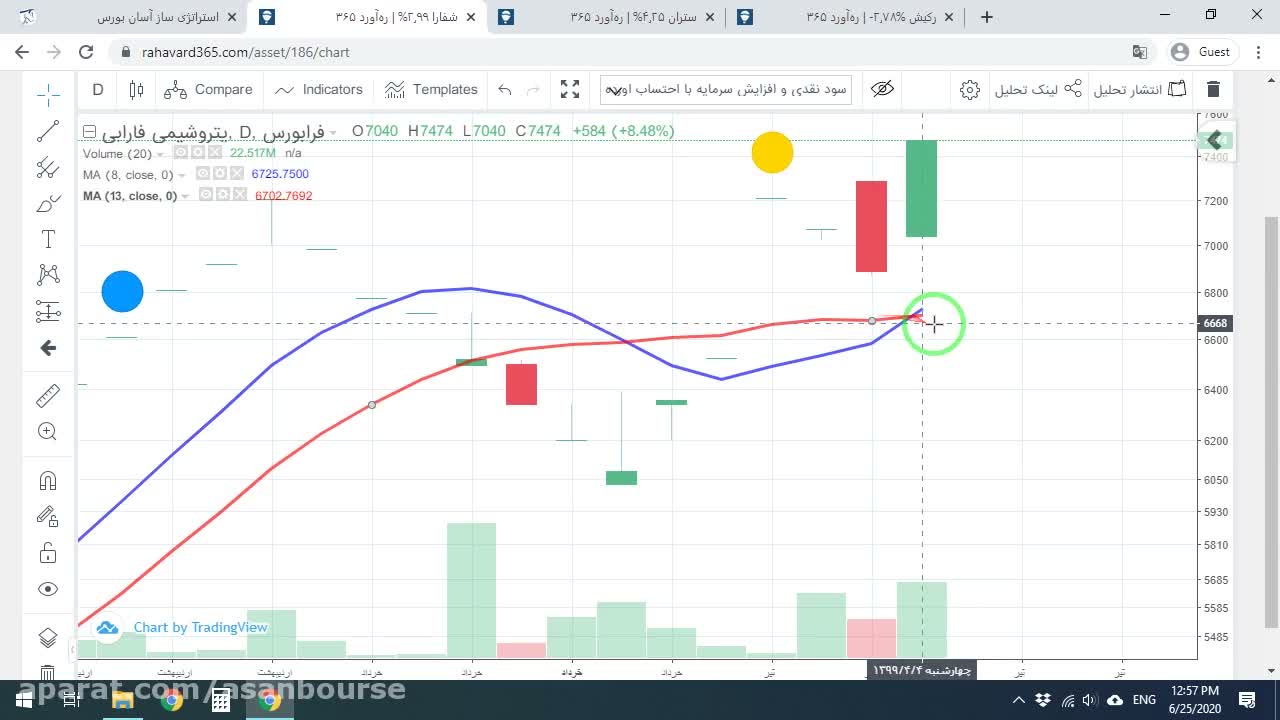Enable magnet mode in the sidebar
Image resolution: width=1280 pixels, height=720 pixels.
(x=48, y=481)
